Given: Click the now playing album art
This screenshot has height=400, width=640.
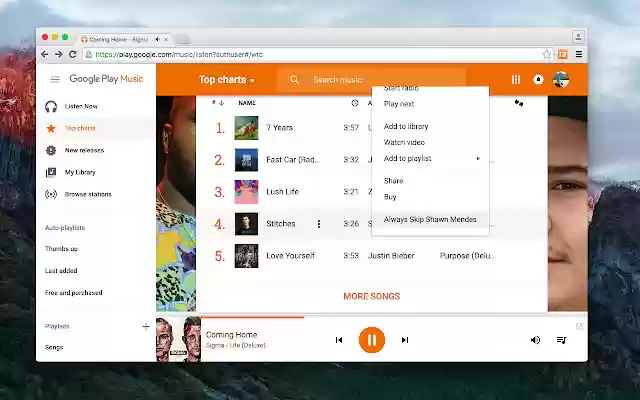Looking at the screenshot, I should point(178,339).
